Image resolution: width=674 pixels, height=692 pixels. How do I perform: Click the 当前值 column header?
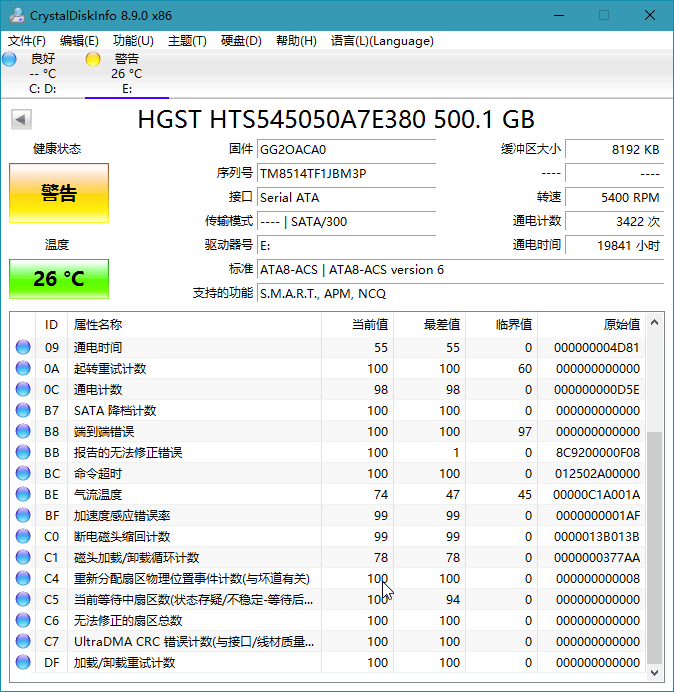(x=358, y=325)
